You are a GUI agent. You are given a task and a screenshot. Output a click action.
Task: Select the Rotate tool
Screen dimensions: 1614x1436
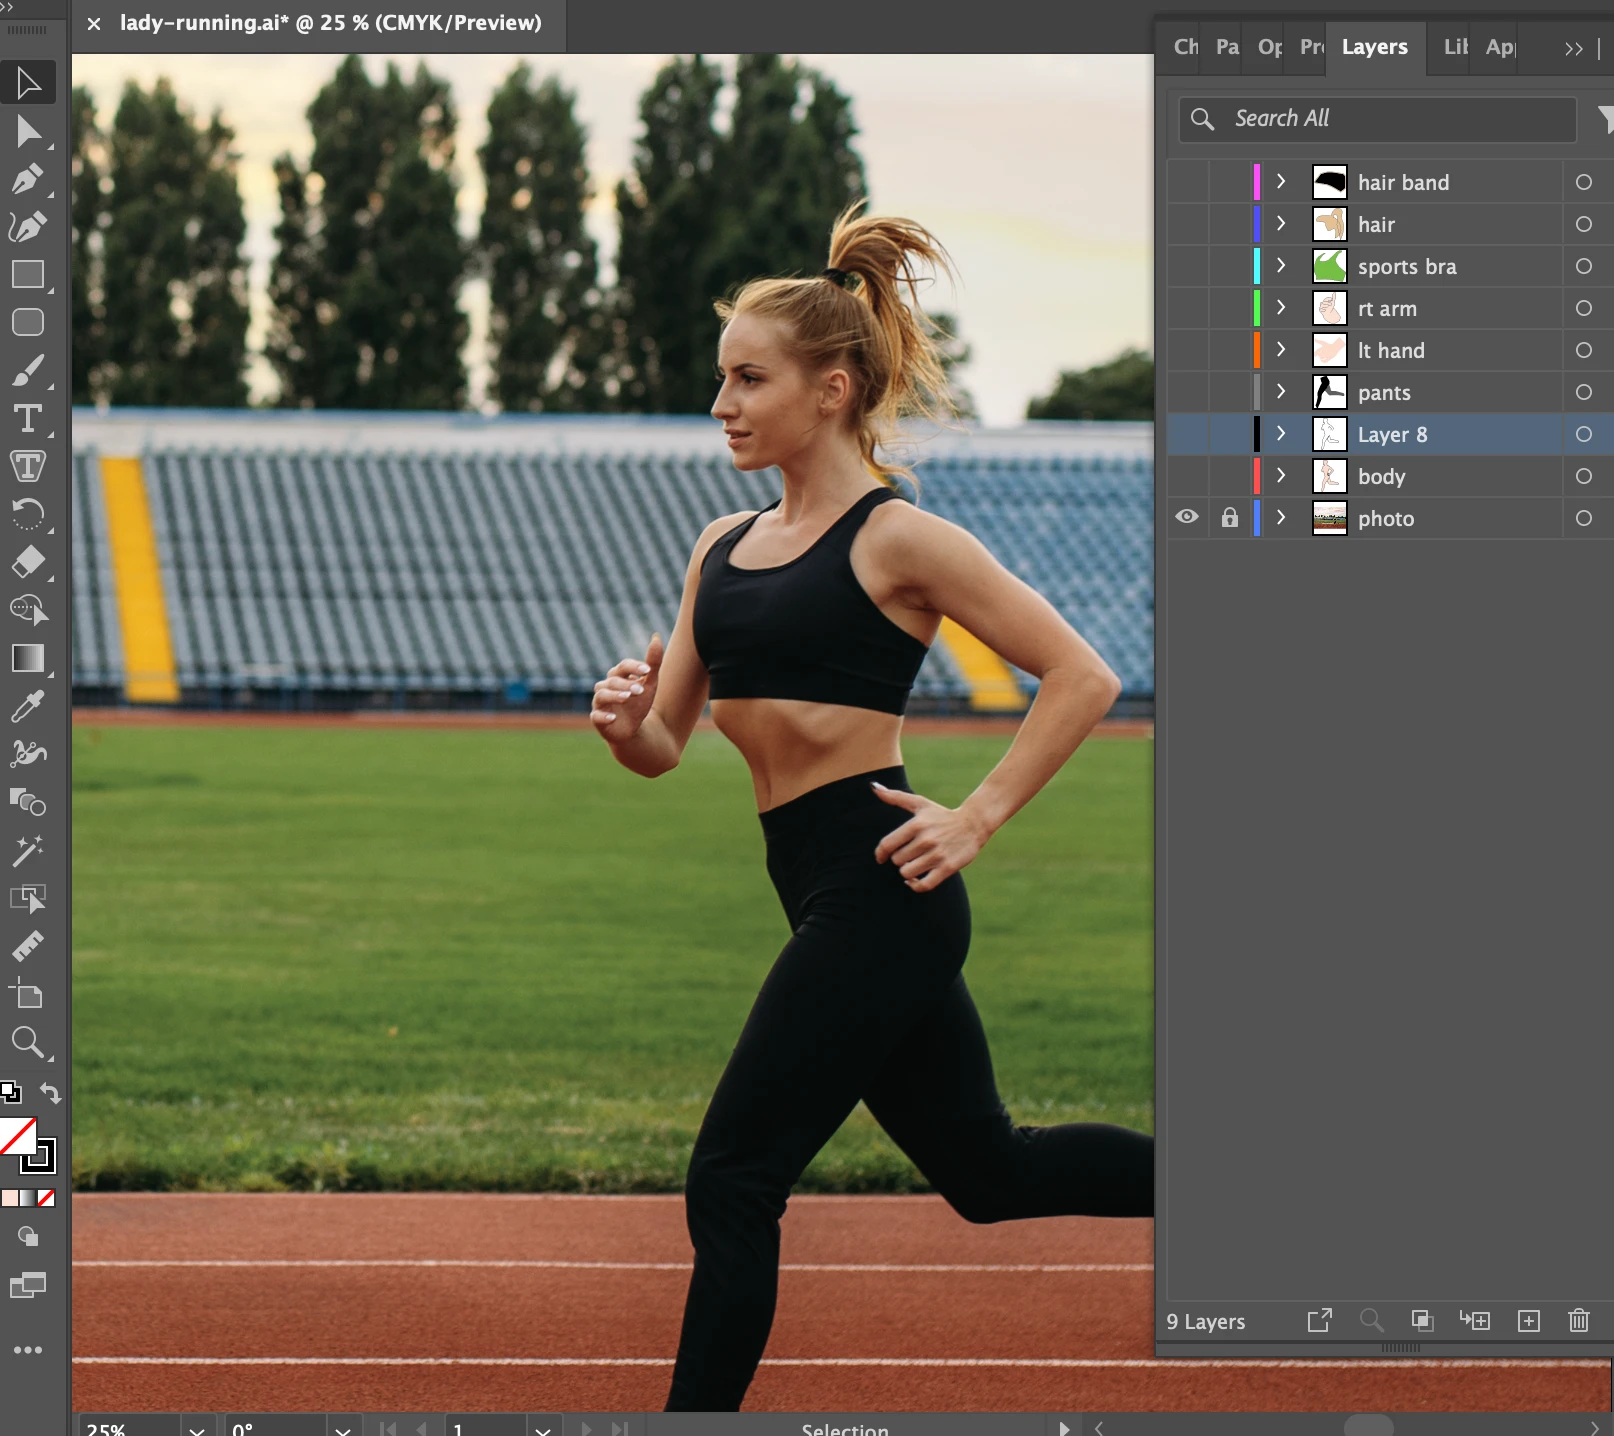(x=28, y=514)
